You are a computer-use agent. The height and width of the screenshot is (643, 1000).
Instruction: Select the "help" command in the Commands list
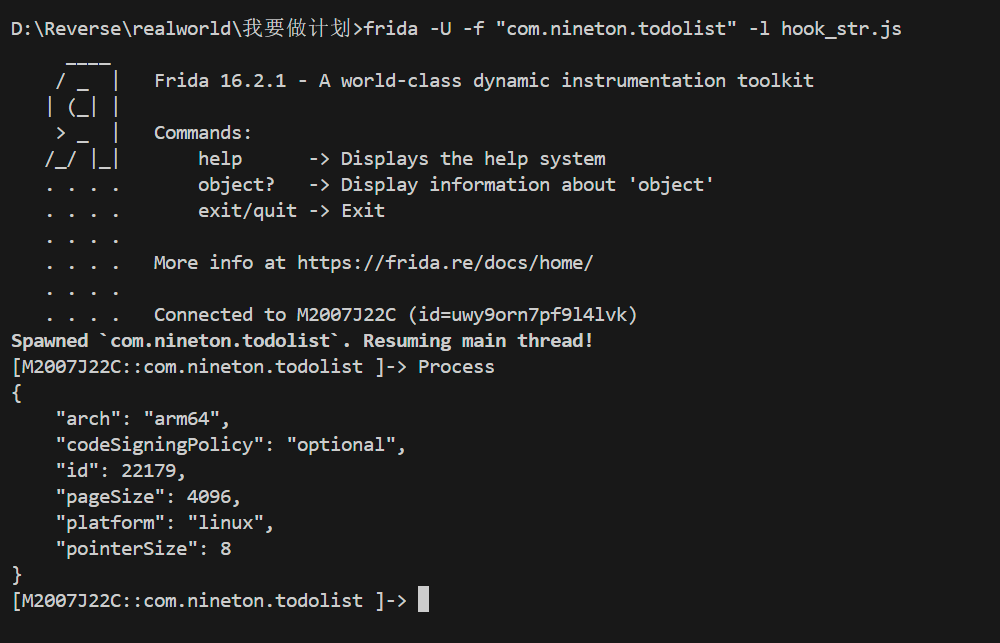tap(220, 159)
